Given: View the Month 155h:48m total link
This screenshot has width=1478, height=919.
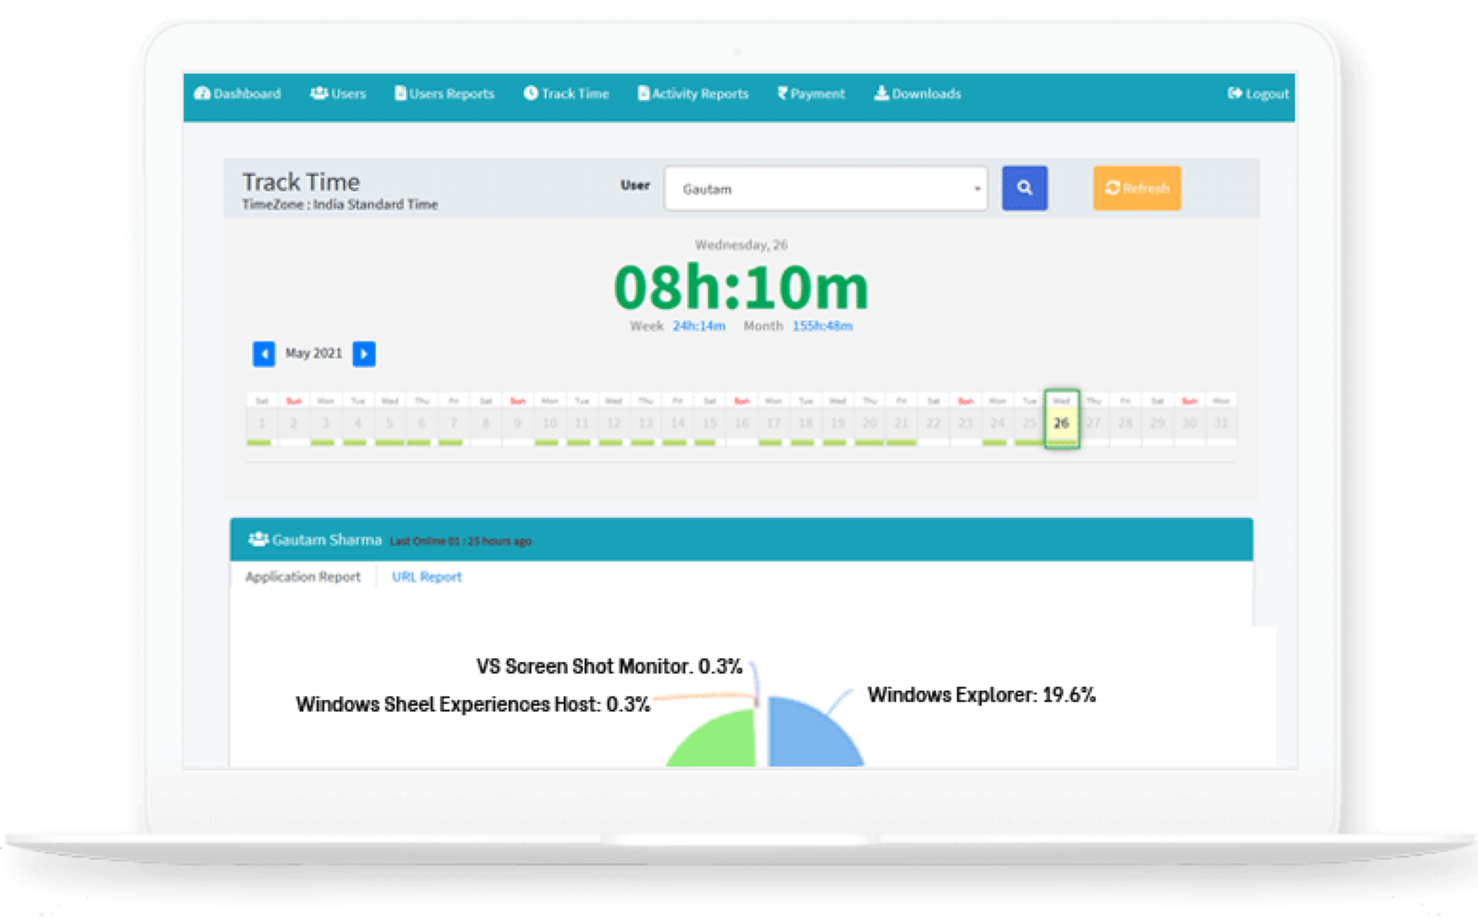Looking at the screenshot, I should [x=821, y=325].
